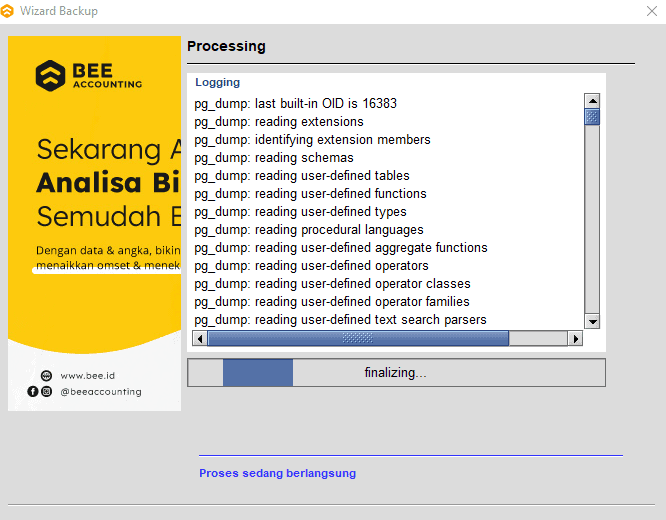Click the Bee Accounting hexagon logo

50,75
